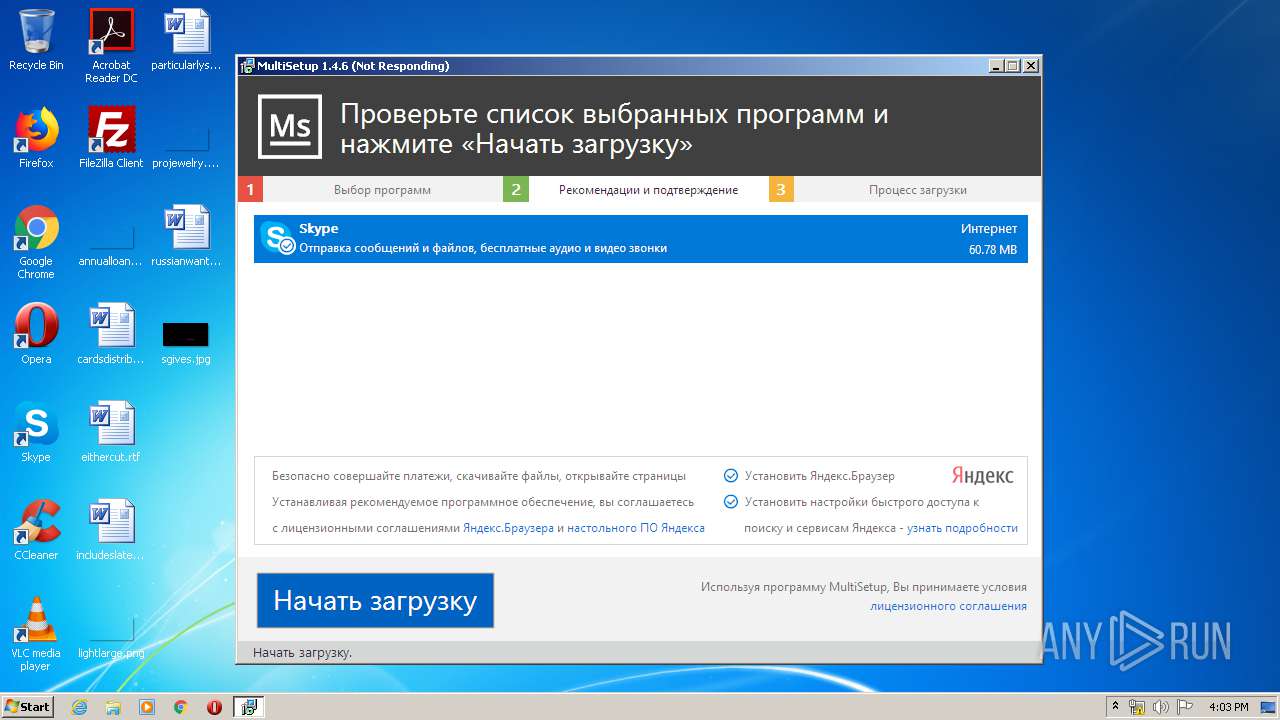
Task: Minimize the MultiSetup window
Action: (996, 66)
